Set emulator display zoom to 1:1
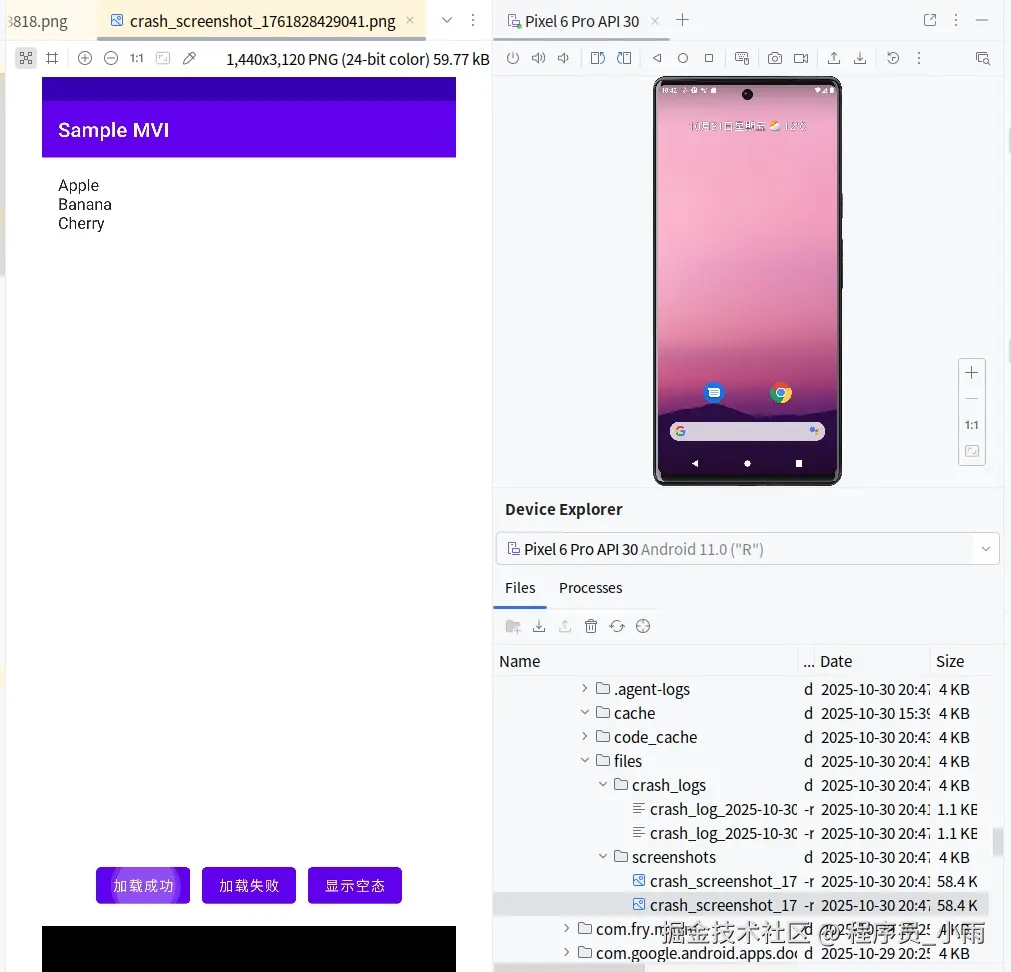This screenshot has height=972, width=1011. (x=972, y=425)
